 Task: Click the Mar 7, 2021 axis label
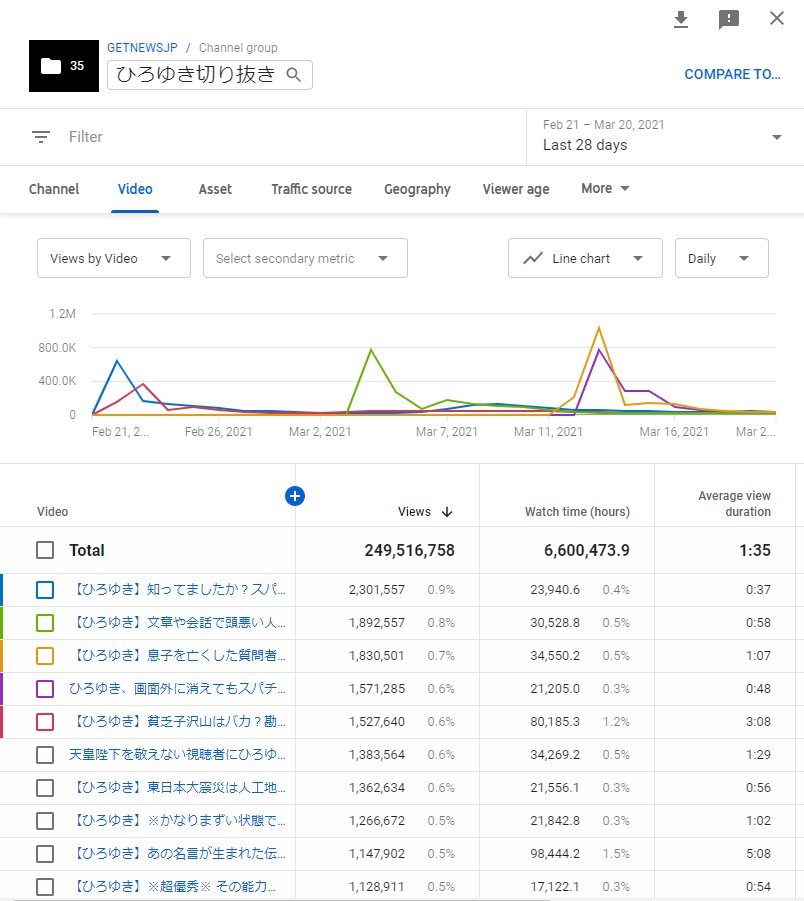(x=447, y=432)
